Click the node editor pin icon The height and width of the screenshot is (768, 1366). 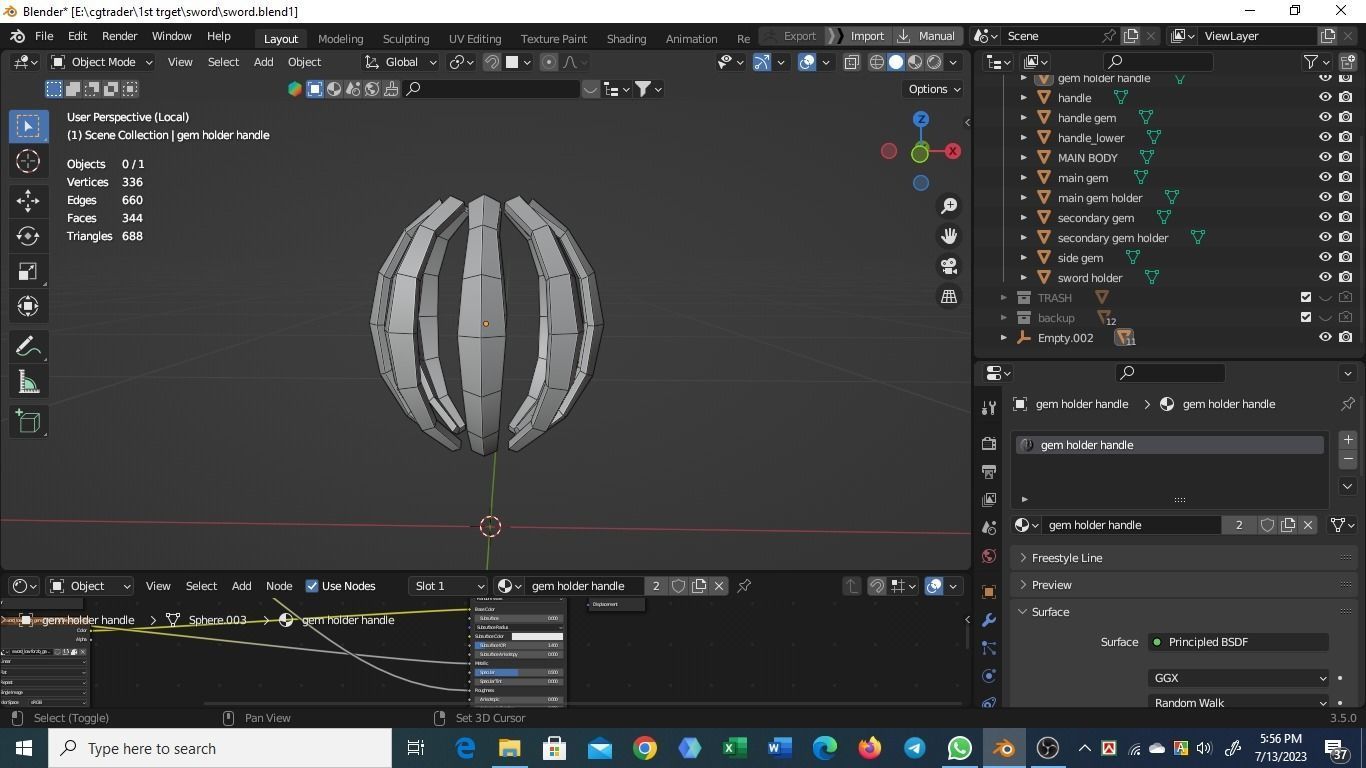point(744,586)
